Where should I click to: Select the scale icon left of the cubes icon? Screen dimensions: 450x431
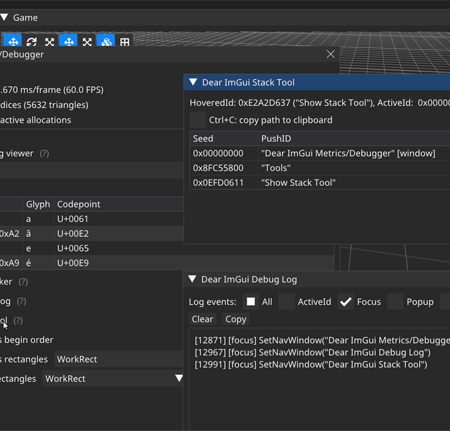point(87,42)
